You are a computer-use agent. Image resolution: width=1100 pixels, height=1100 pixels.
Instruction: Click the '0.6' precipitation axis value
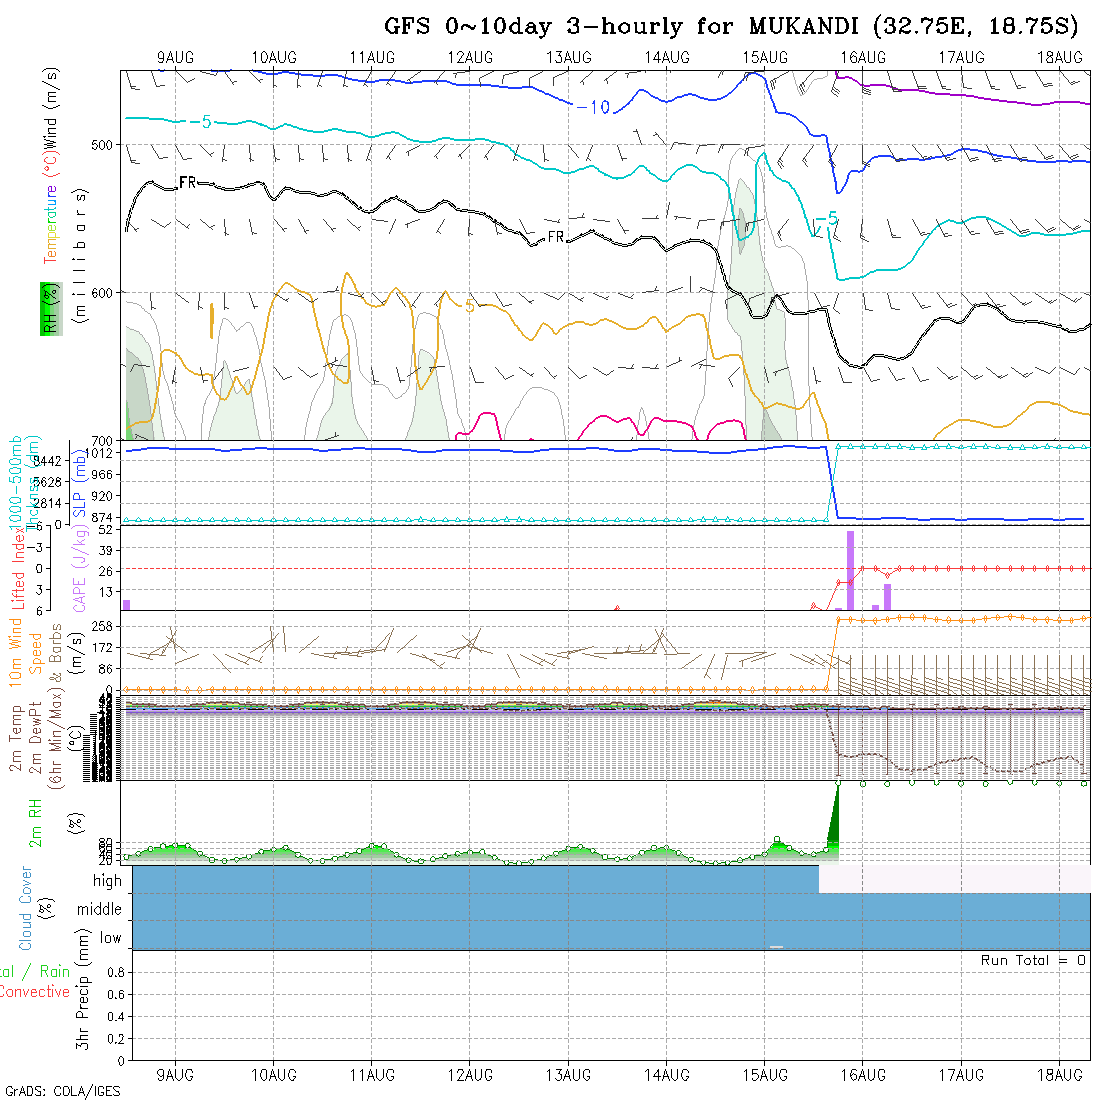click(116, 995)
